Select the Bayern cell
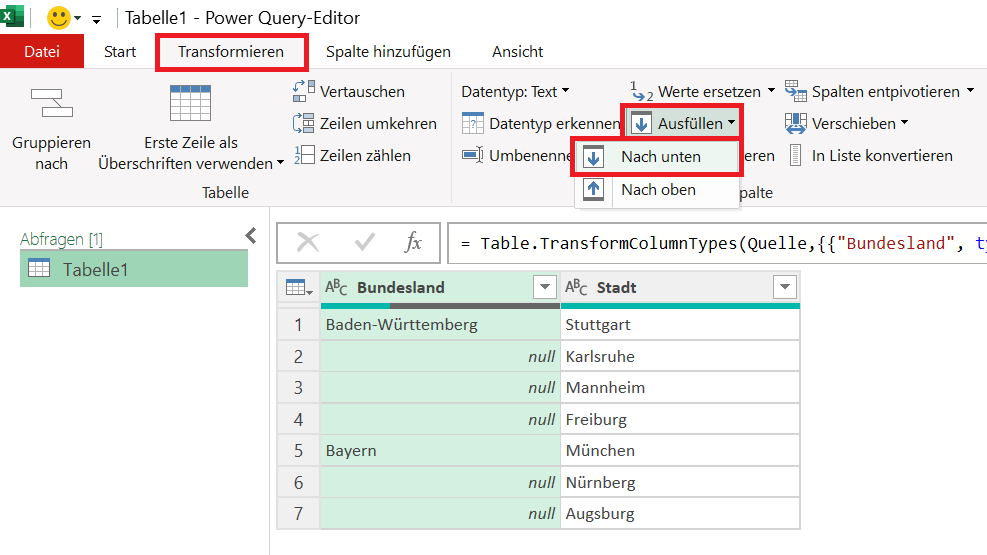This screenshot has height=555, width=987. click(440, 451)
